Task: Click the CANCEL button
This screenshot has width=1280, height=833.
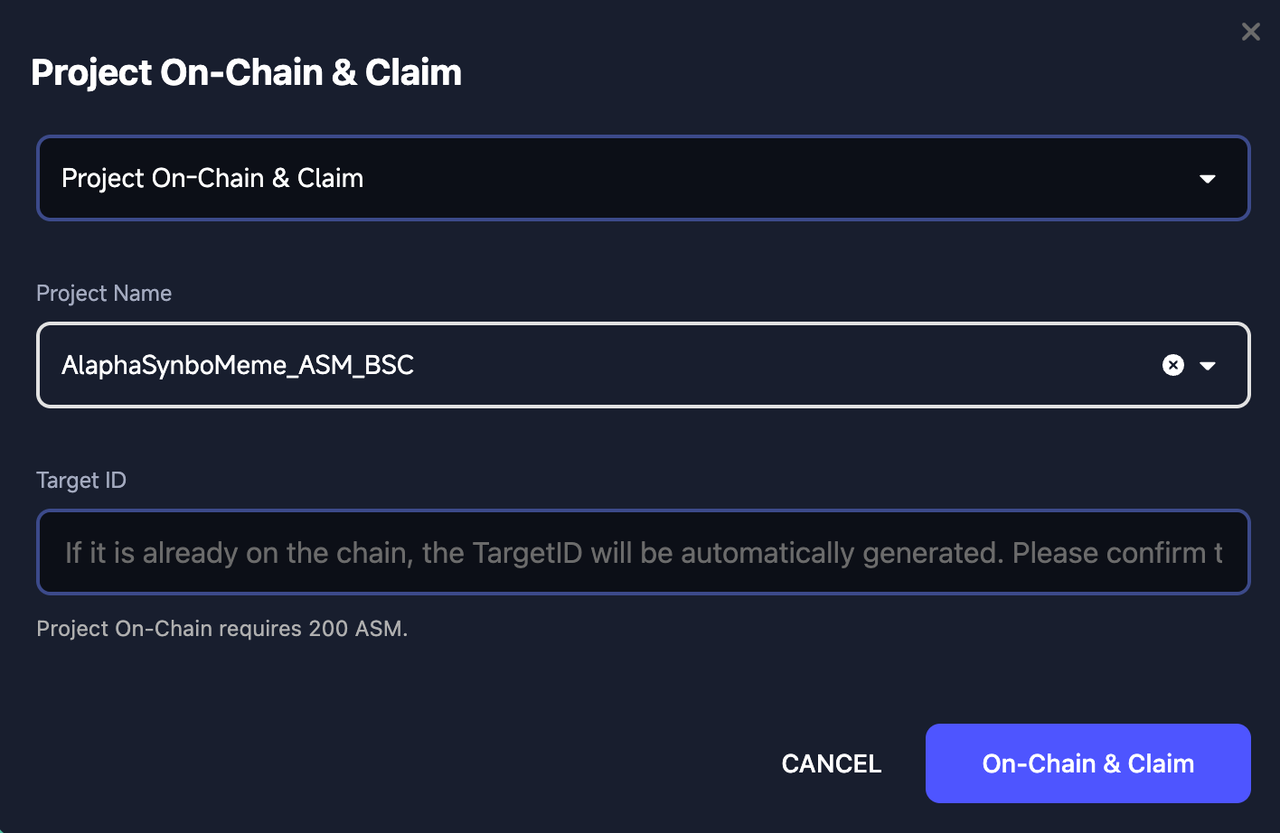Action: (x=831, y=764)
